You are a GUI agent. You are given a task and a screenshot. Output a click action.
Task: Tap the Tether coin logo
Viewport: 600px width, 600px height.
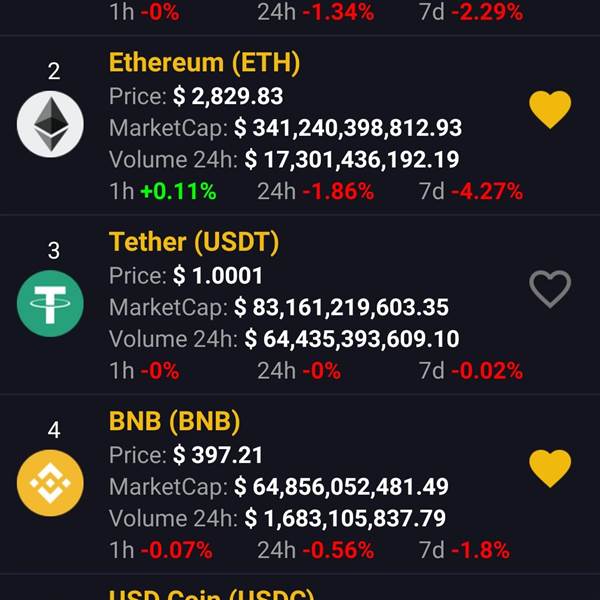(x=50, y=303)
